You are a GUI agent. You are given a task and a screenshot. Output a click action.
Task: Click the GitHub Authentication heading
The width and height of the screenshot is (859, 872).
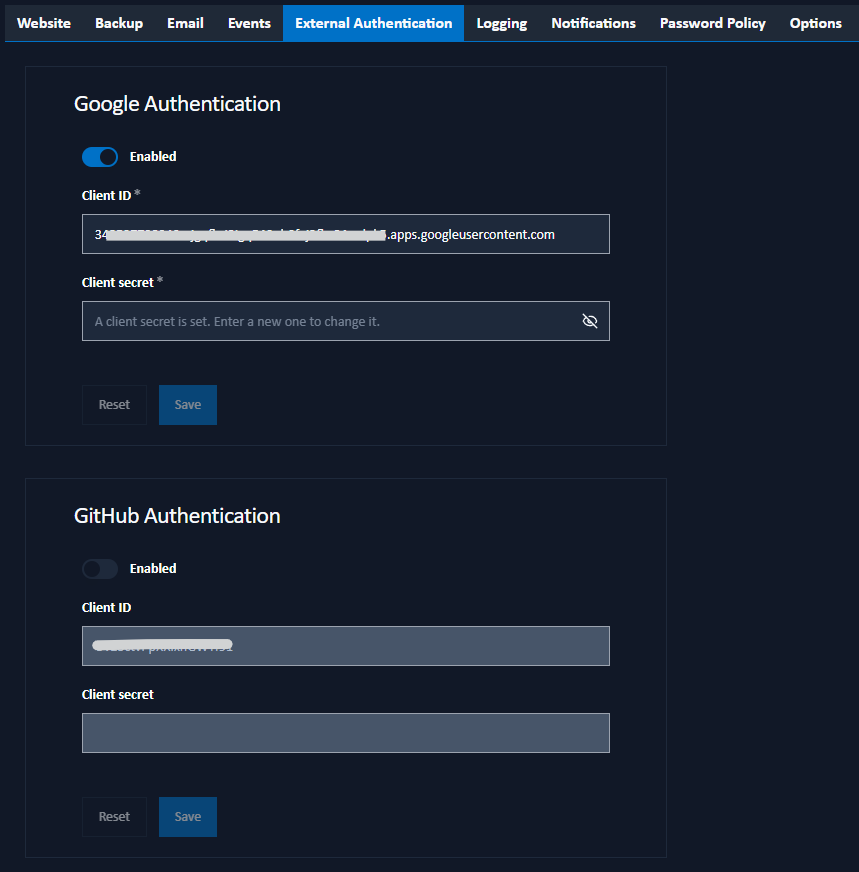177,516
